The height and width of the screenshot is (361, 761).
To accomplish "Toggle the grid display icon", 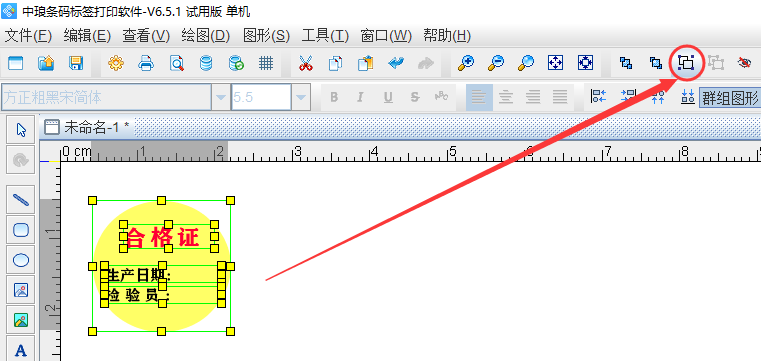I will 266,63.
